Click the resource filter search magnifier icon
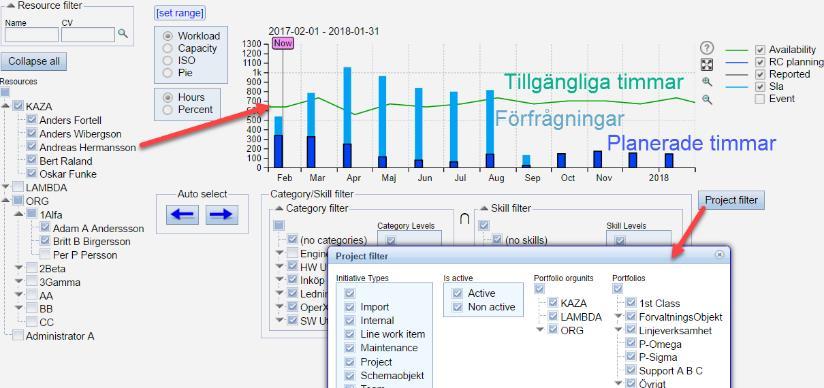Viewport: 824px width, 388px height. [122, 34]
